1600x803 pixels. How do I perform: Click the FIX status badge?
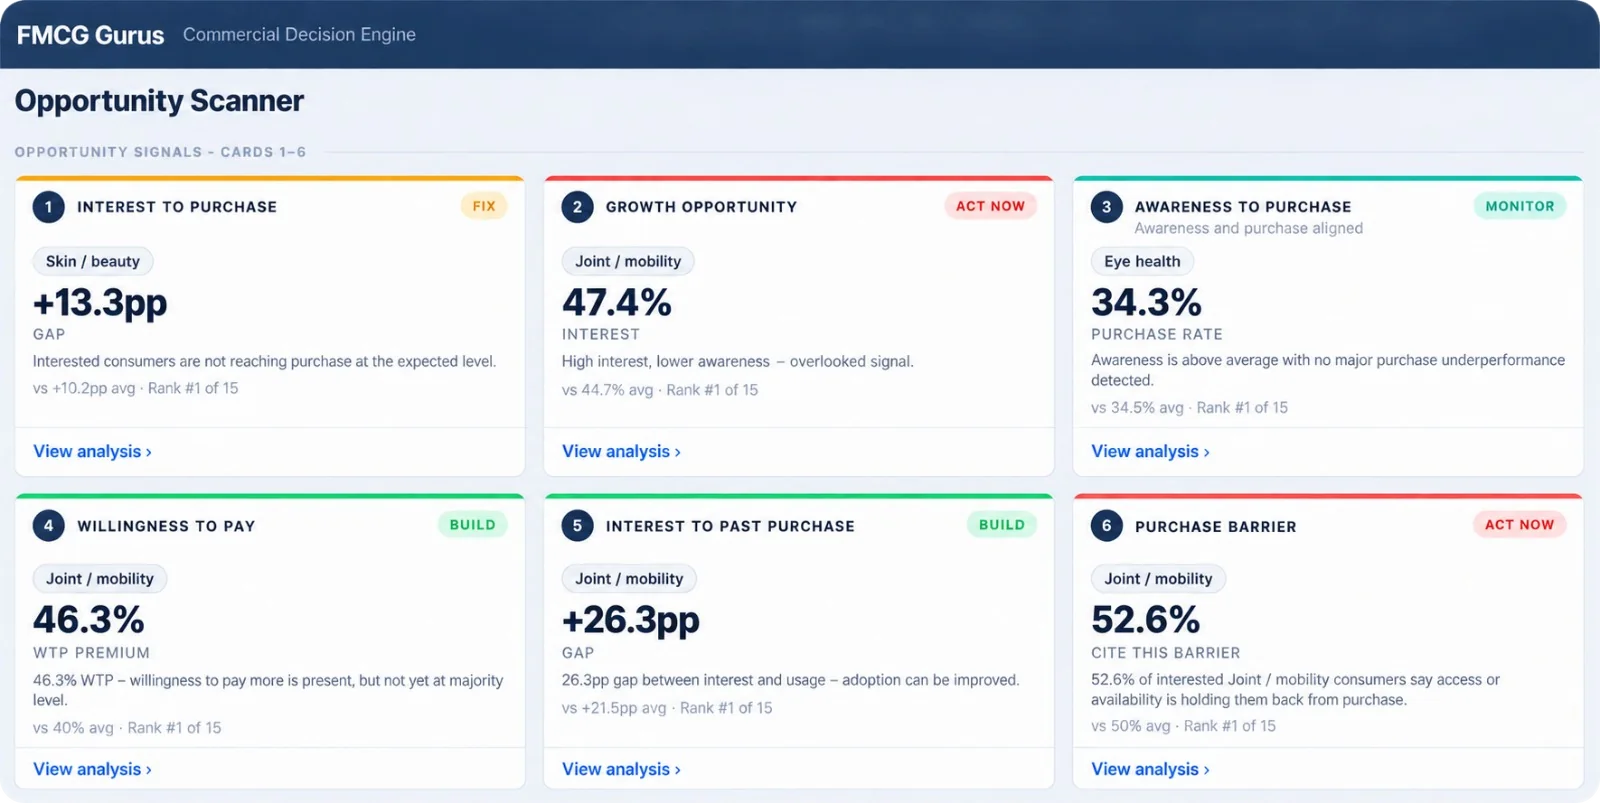(484, 206)
